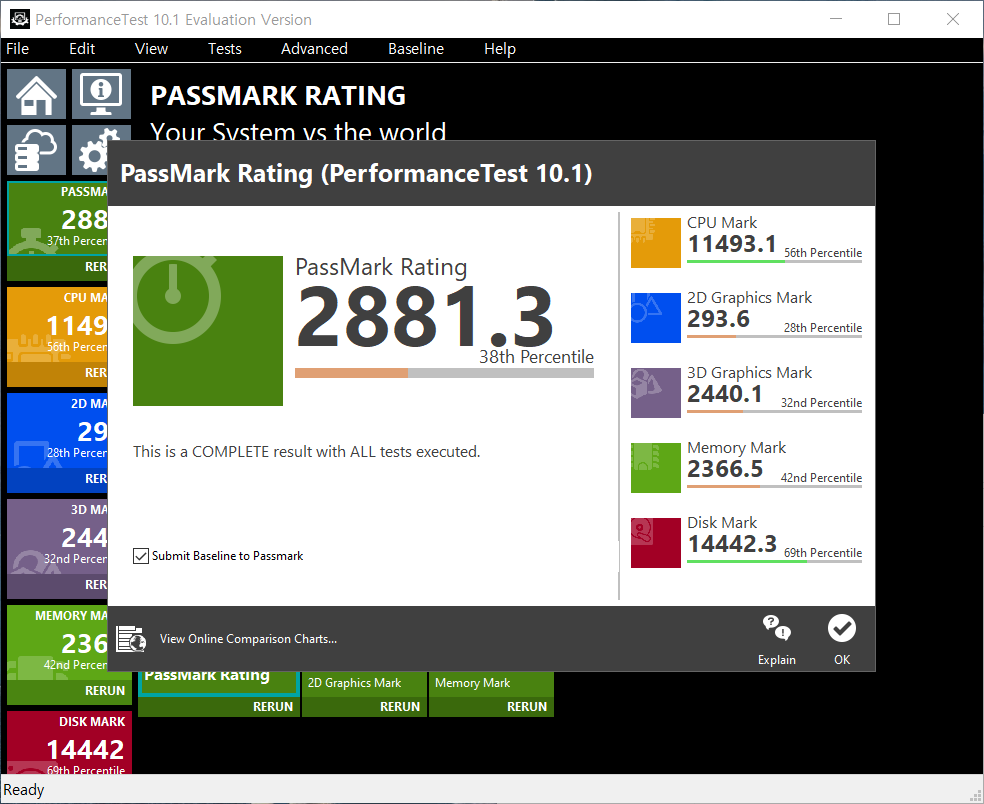The image size is (984, 804).
Task: Click the Explain question bubble icon
Action: (776, 628)
